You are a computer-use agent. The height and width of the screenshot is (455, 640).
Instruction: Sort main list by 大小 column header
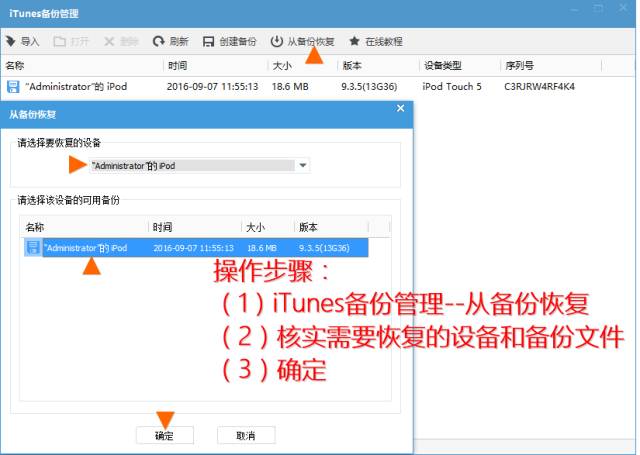click(302, 65)
